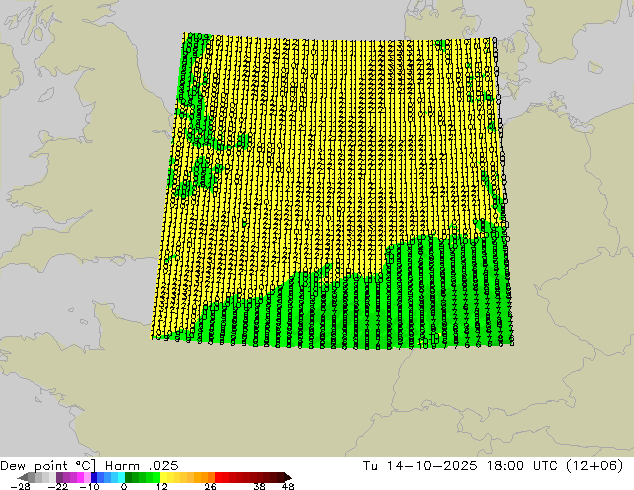Click the '48' legend label
This screenshot has height=490, width=634.
(288, 486)
